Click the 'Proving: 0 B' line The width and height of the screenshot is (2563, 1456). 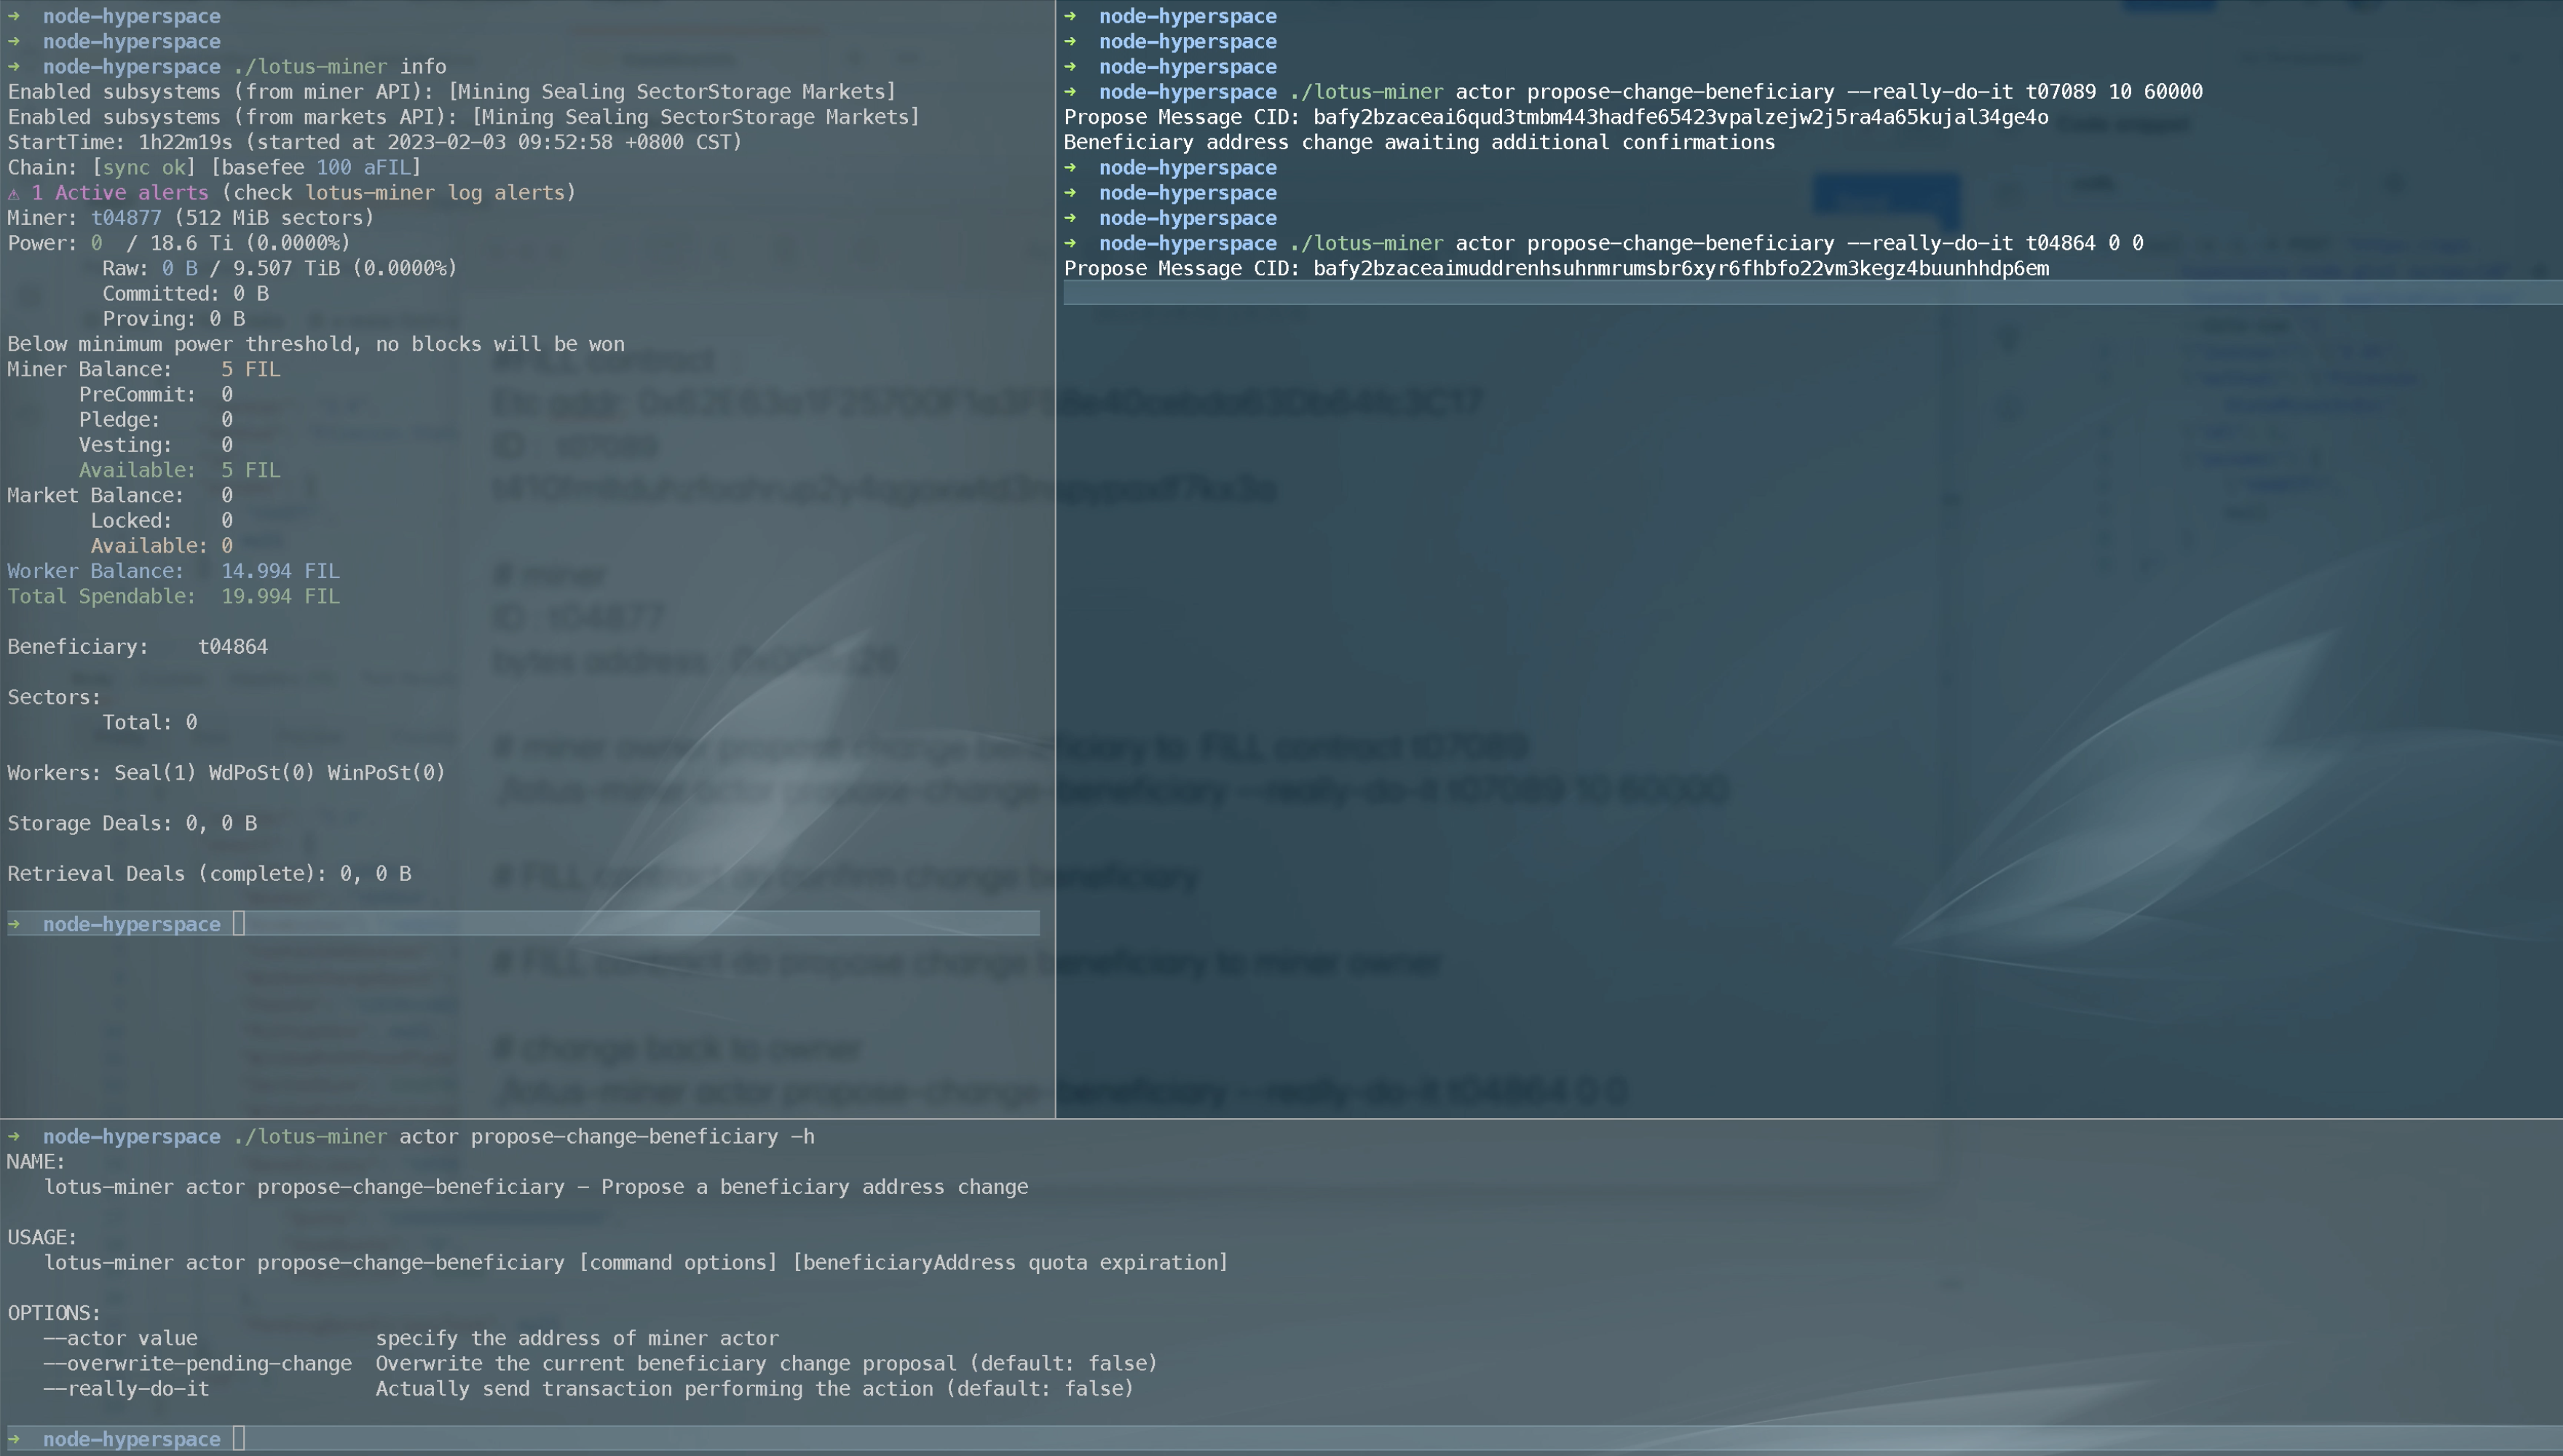pyautogui.click(x=173, y=319)
